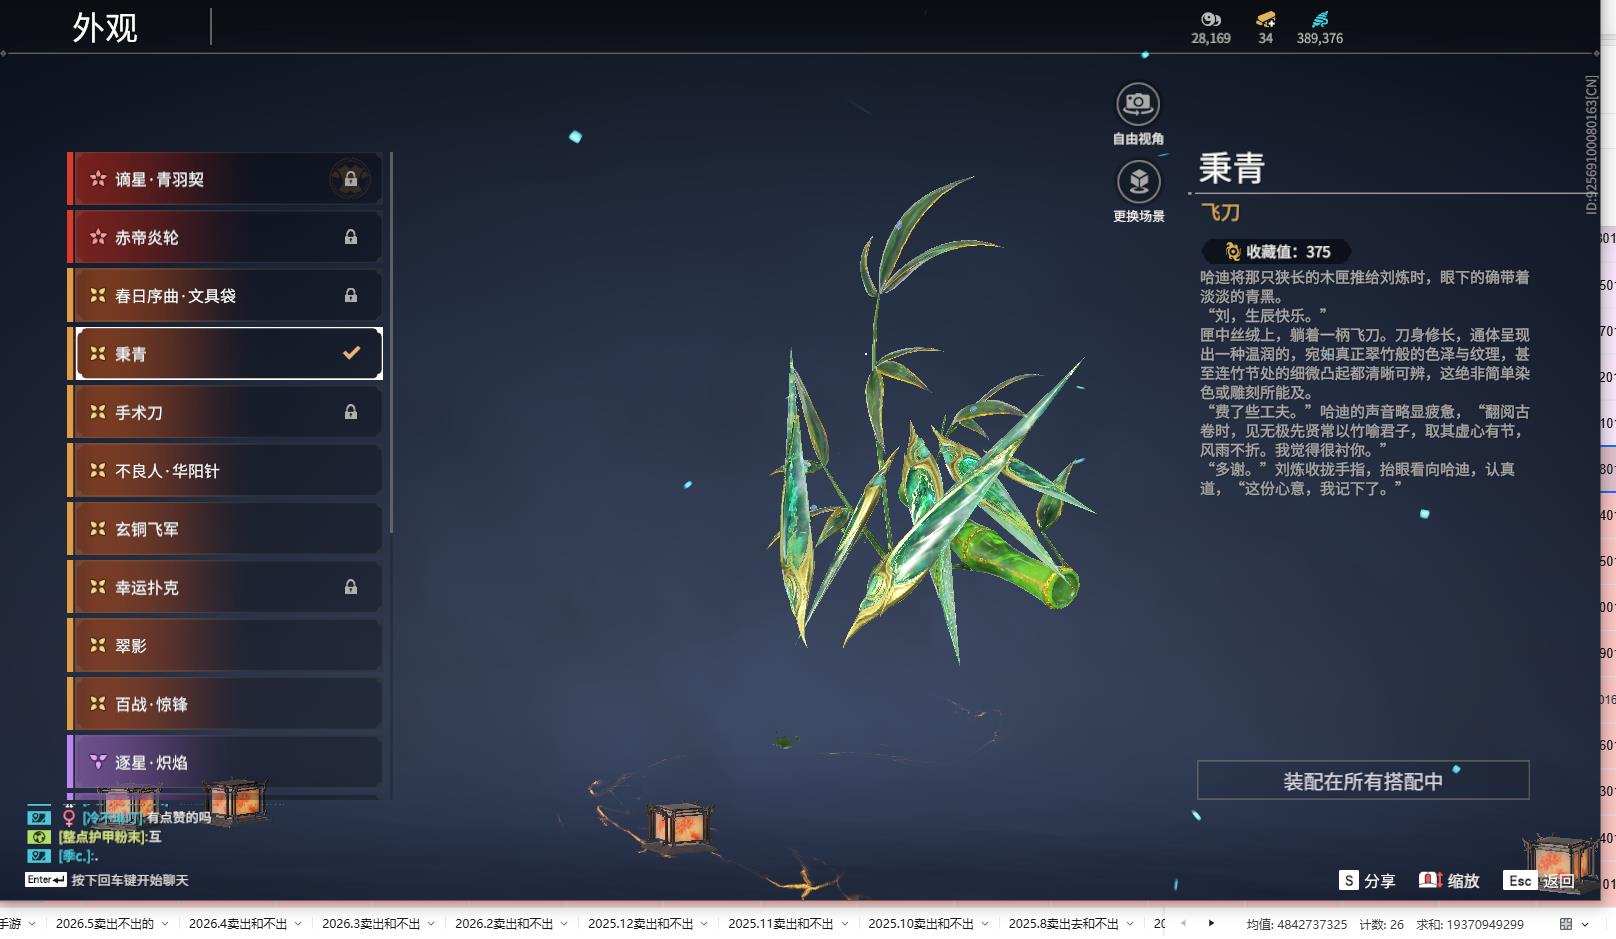Screen dimensions: 1616x939
Task: Select the 翠影 appearance
Action: point(225,645)
